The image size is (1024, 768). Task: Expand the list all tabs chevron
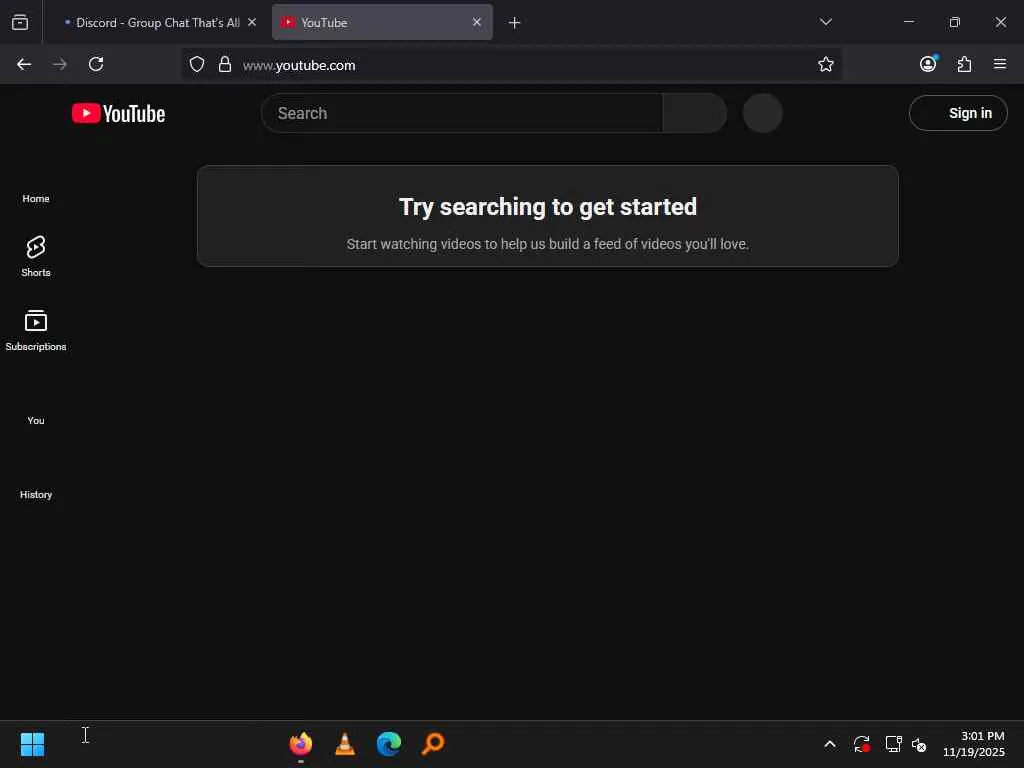click(x=825, y=22)
